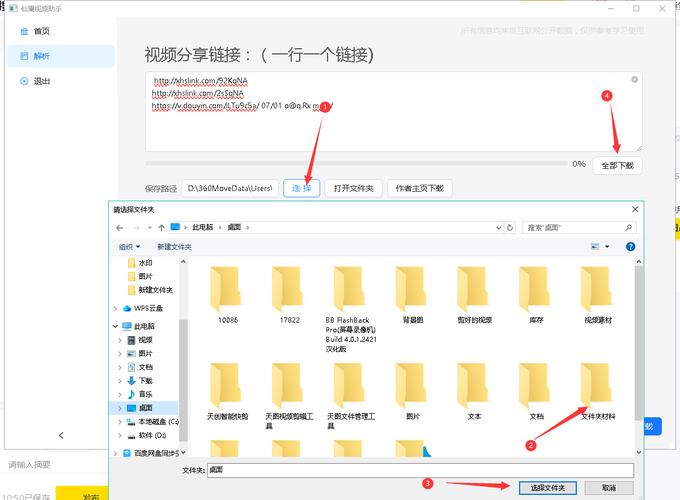Click the 文件夹 name input field
680x500 pixels.
pyautogui.click(x=420, y=470)
